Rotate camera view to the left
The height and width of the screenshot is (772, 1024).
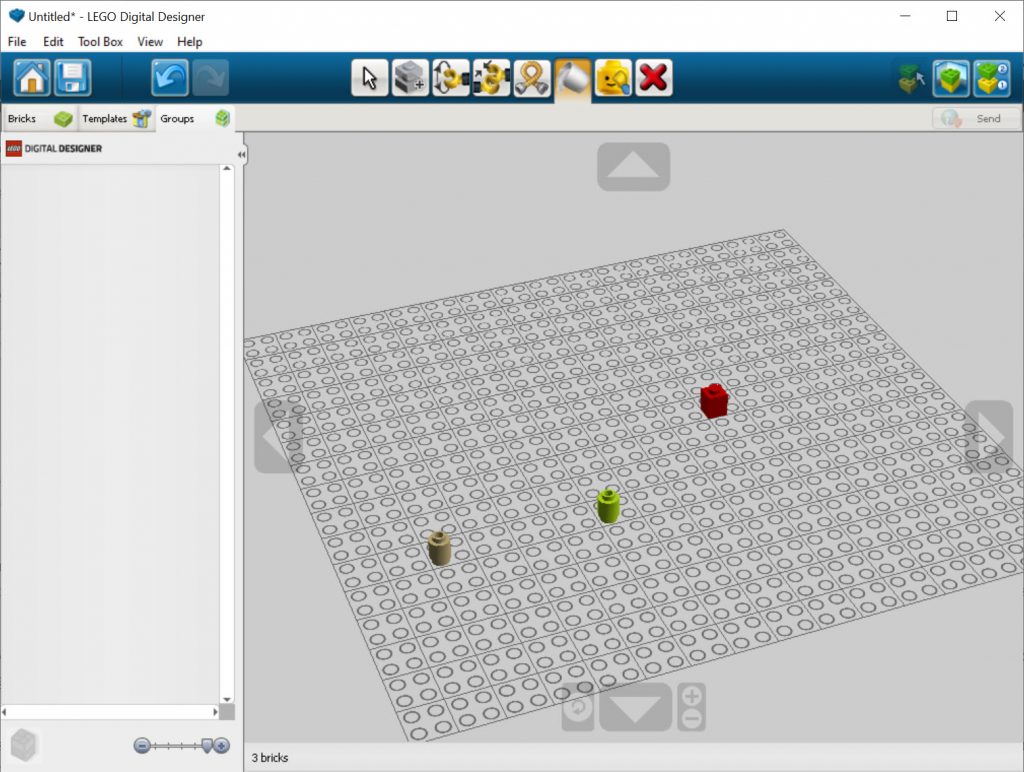pyautogui.click(x=278, y=436)
